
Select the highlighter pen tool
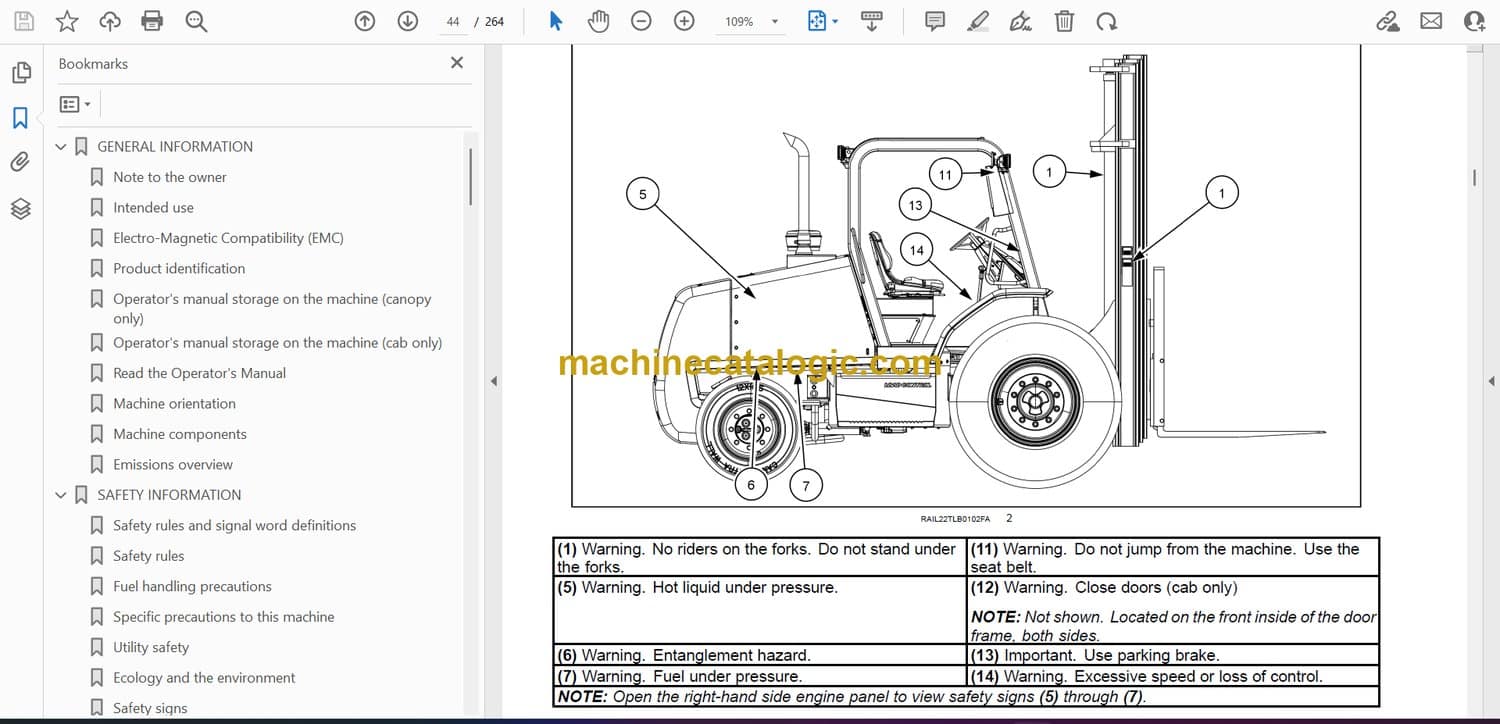coord(978,21)
